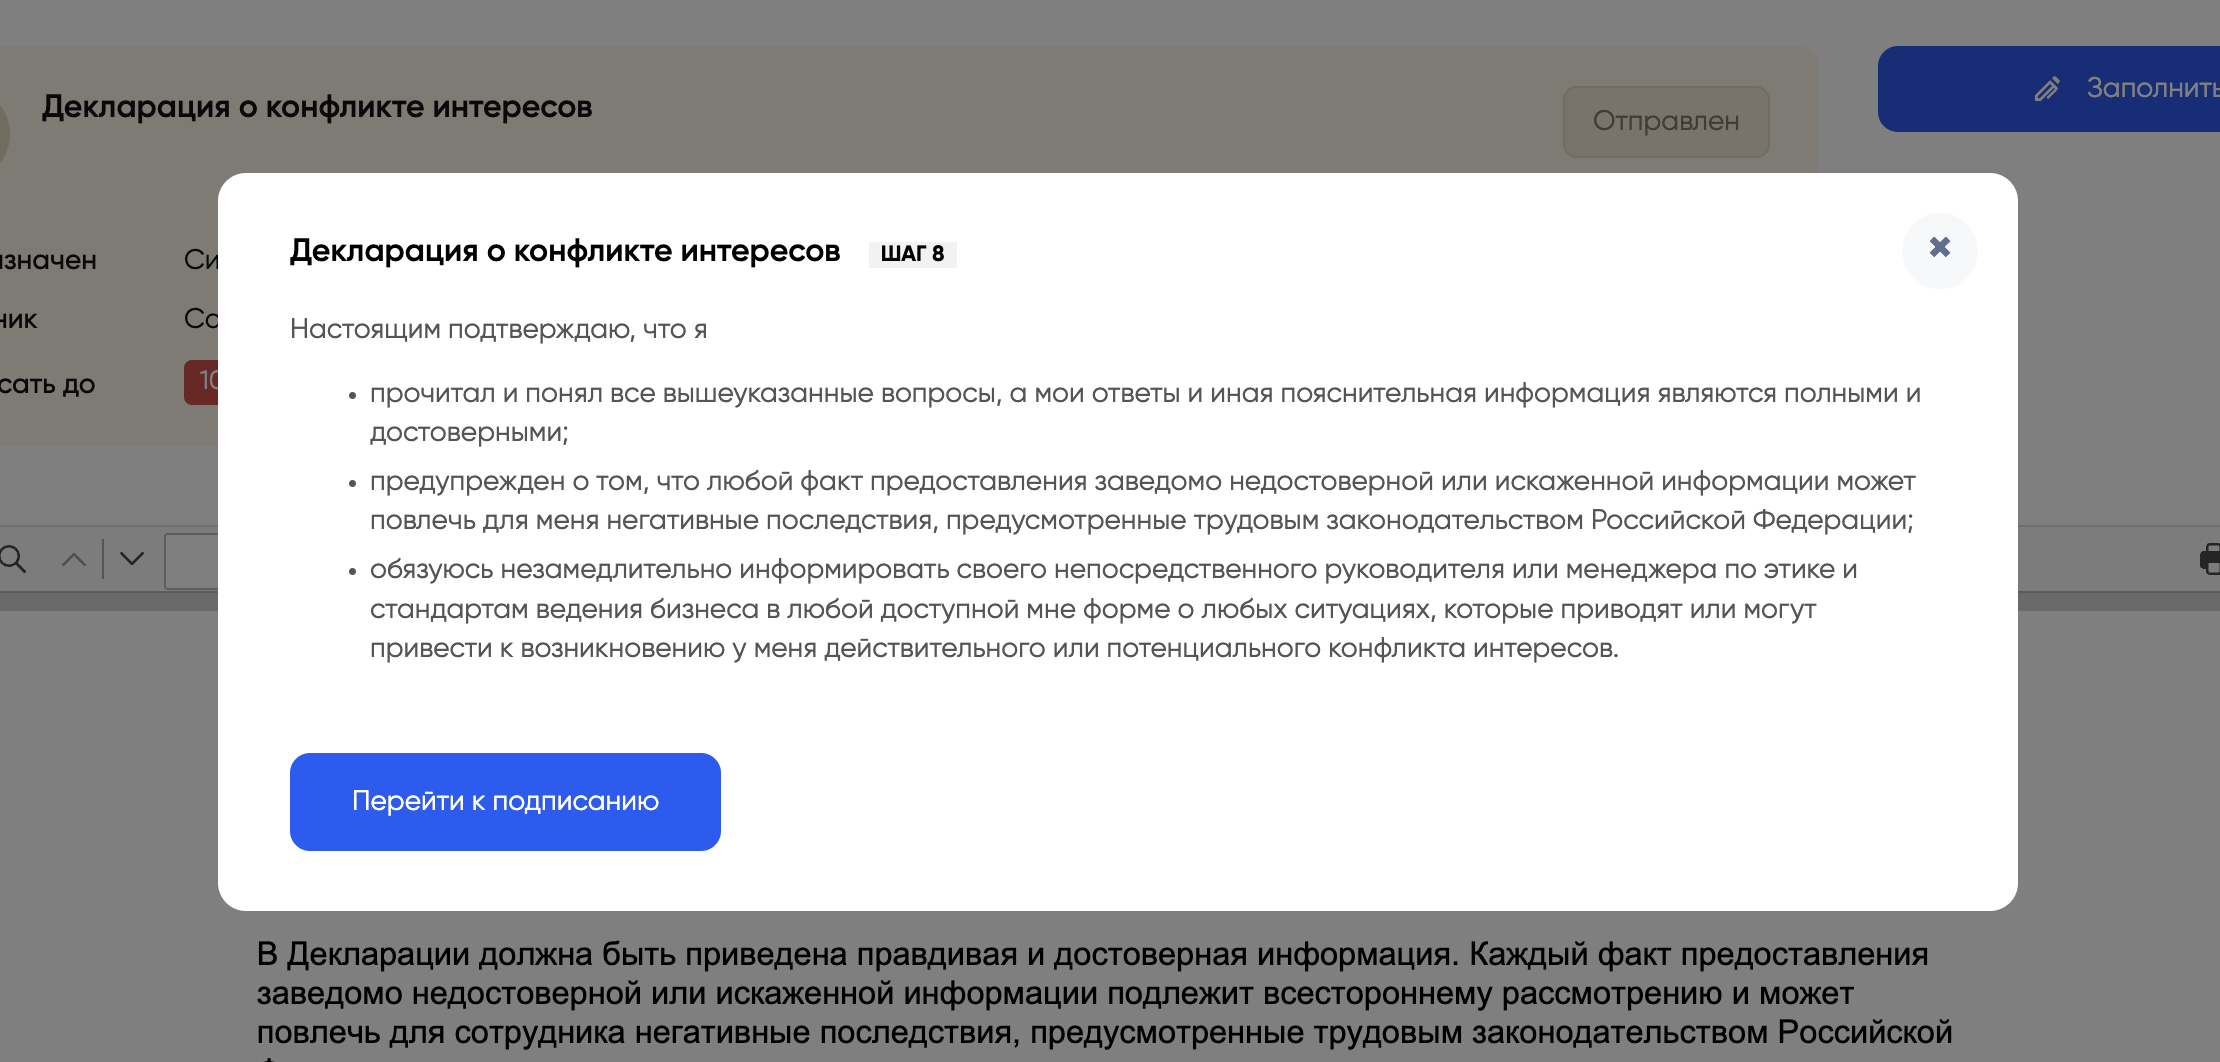The height and width of the screenshot is (1062, 2220).
Task: Click the printer icon in the document toolbar
Action: click(2208, 559)
